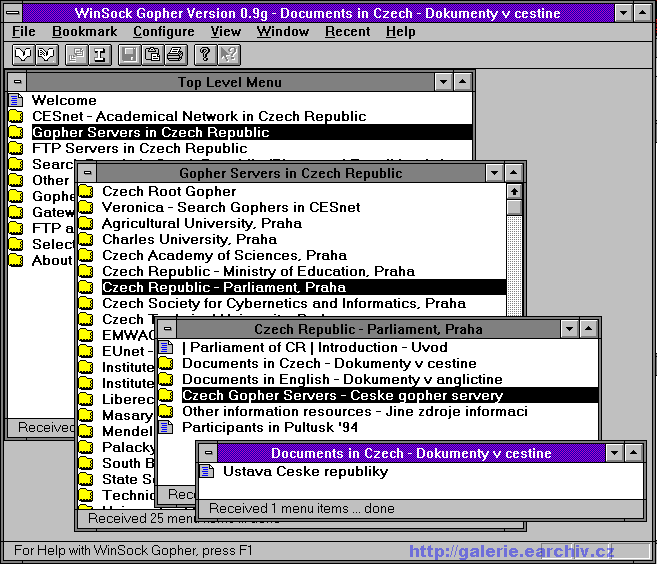Click folder icon beside Other information resources
Viewport: 657px width, 564px height.
[166, 411]
